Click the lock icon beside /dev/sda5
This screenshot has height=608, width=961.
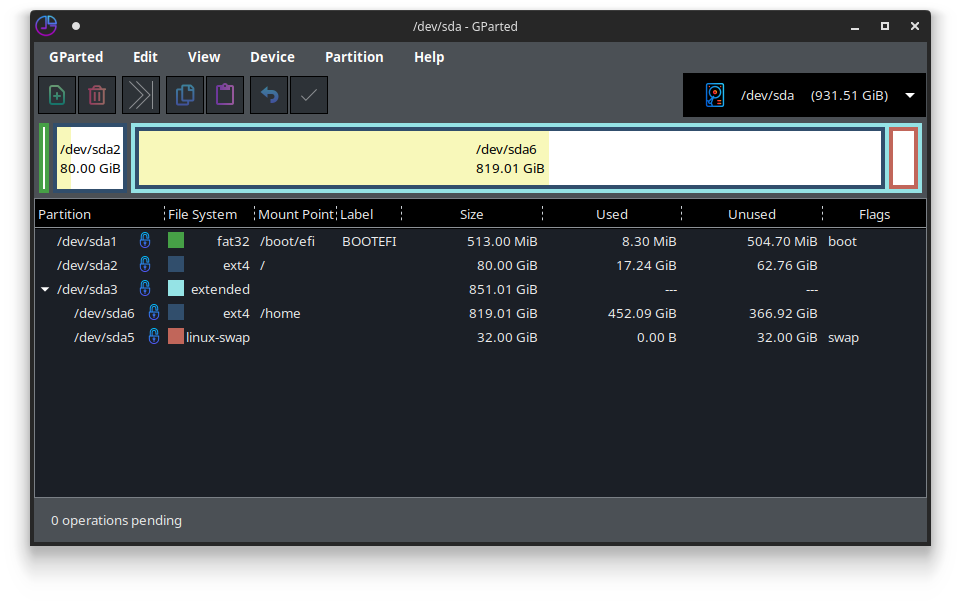(x=154, y=336)
